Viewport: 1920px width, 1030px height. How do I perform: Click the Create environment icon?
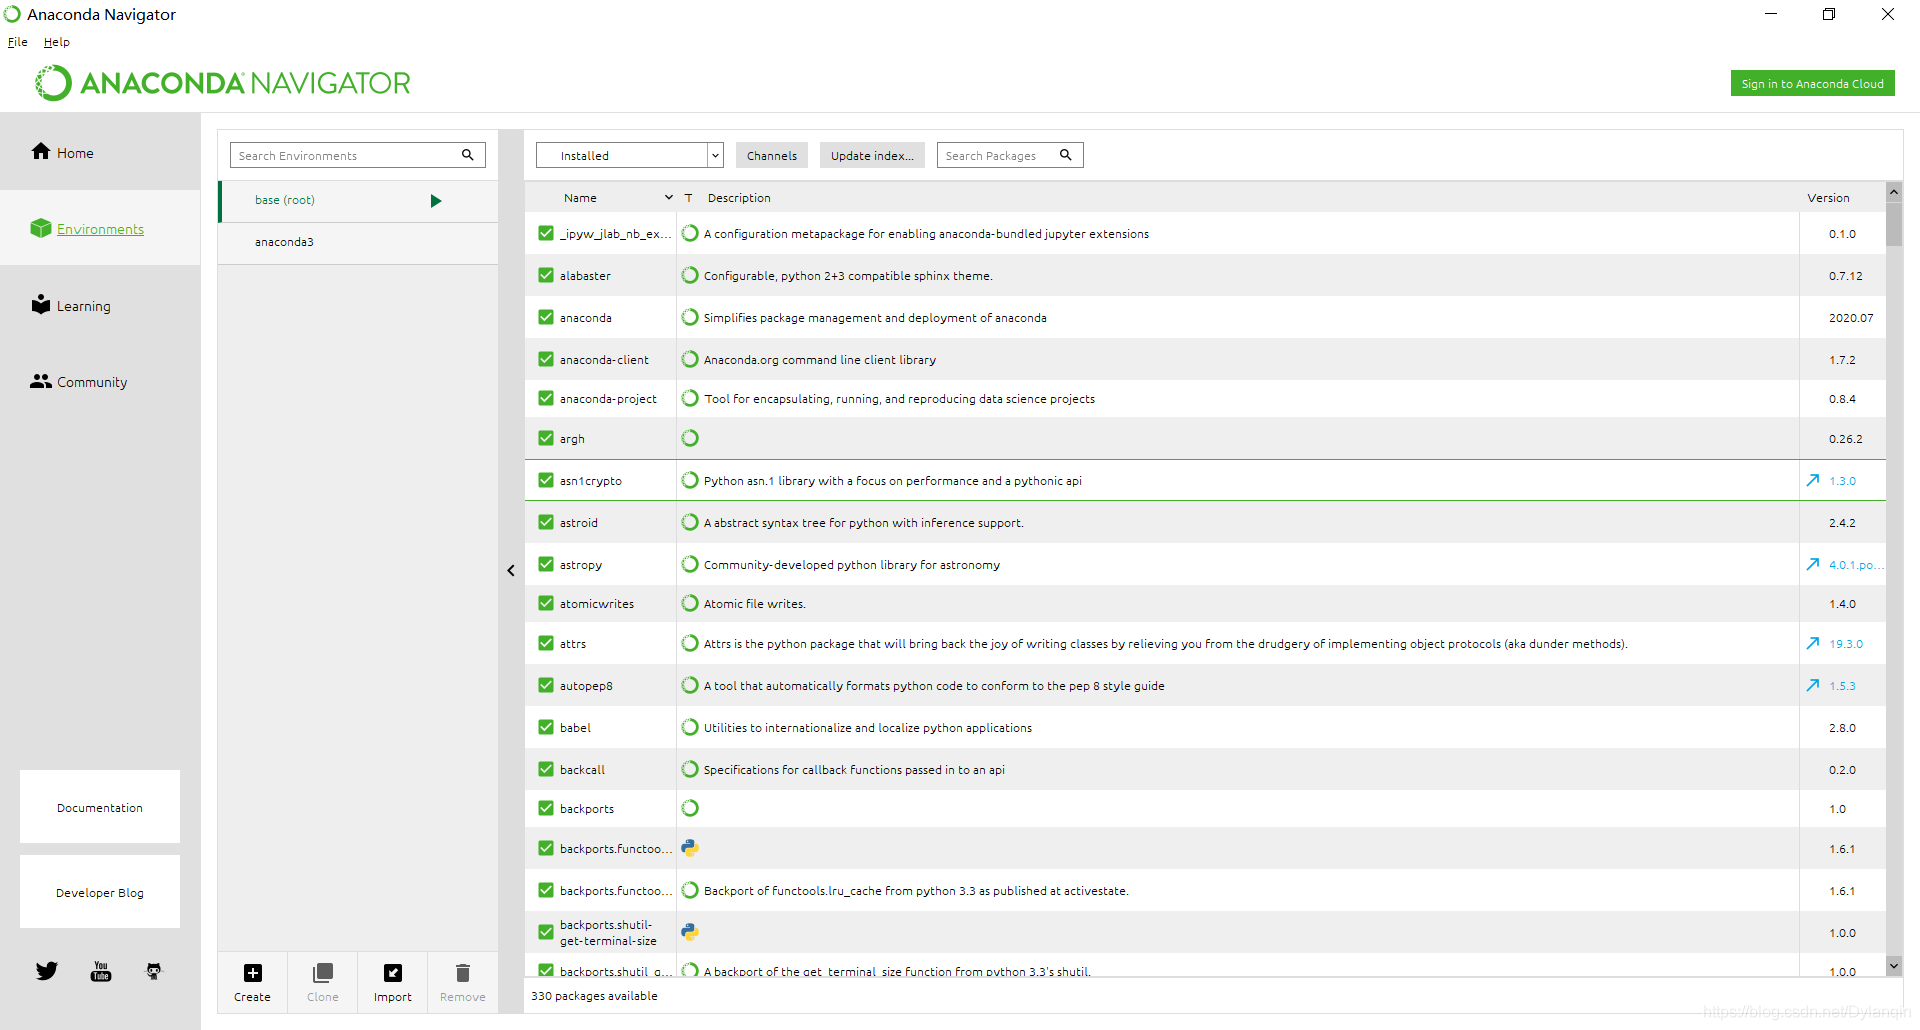click(253, 974)
